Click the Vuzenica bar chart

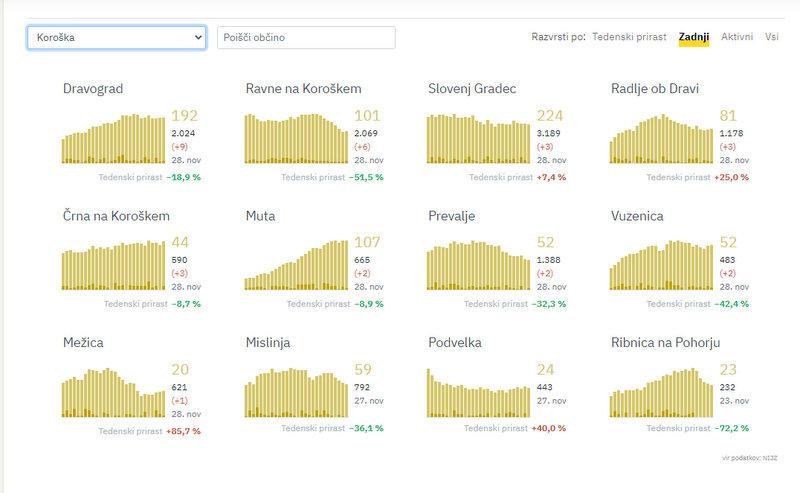click(661, 265)
